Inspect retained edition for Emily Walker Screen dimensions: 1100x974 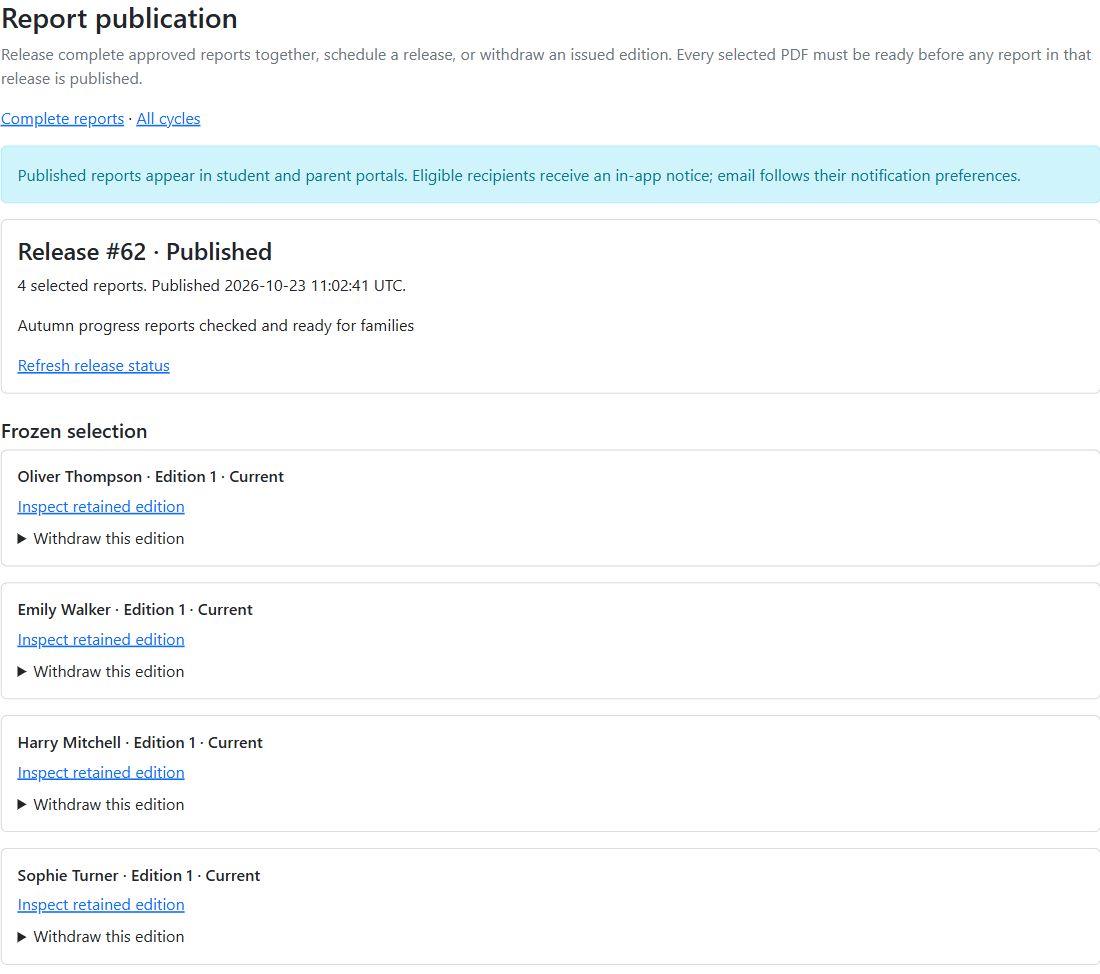coord(101,639)
